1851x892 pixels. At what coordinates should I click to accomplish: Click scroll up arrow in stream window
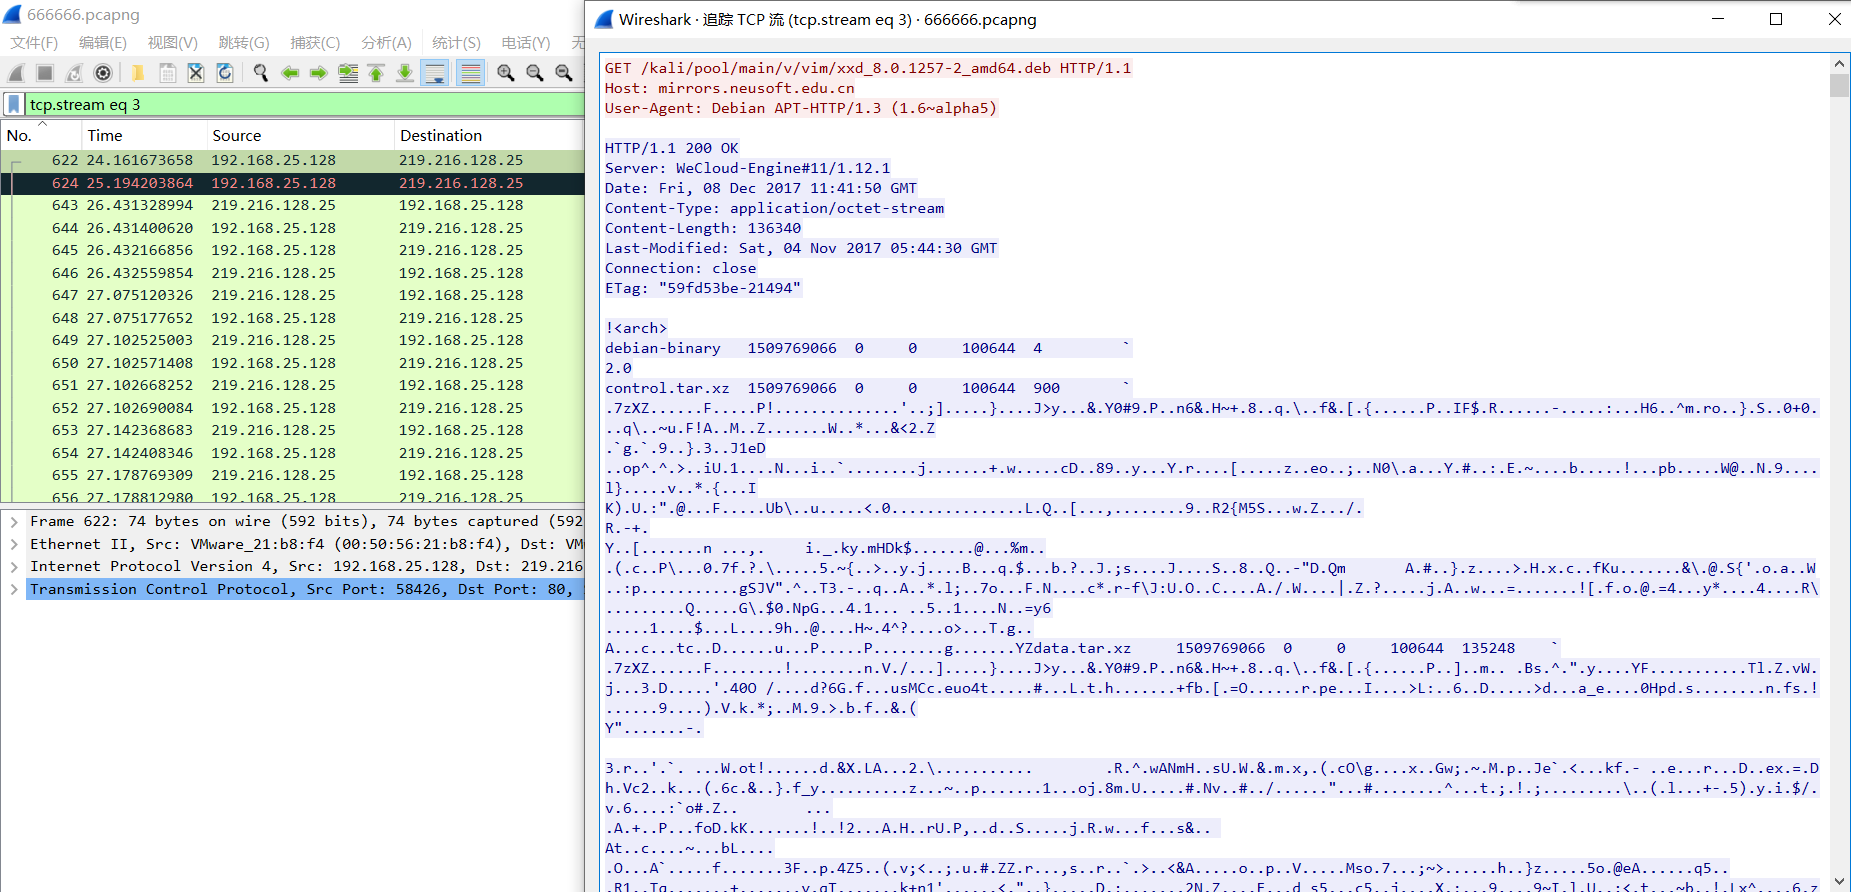pos(1839,63)
